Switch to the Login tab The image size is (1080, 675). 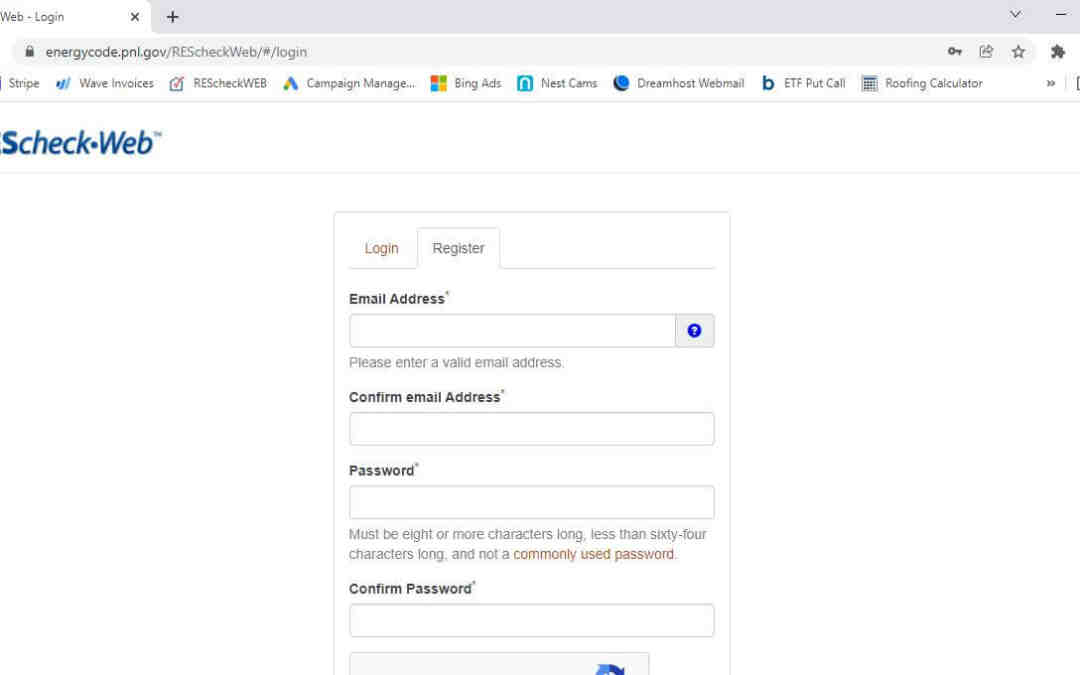tap(381, 249)
